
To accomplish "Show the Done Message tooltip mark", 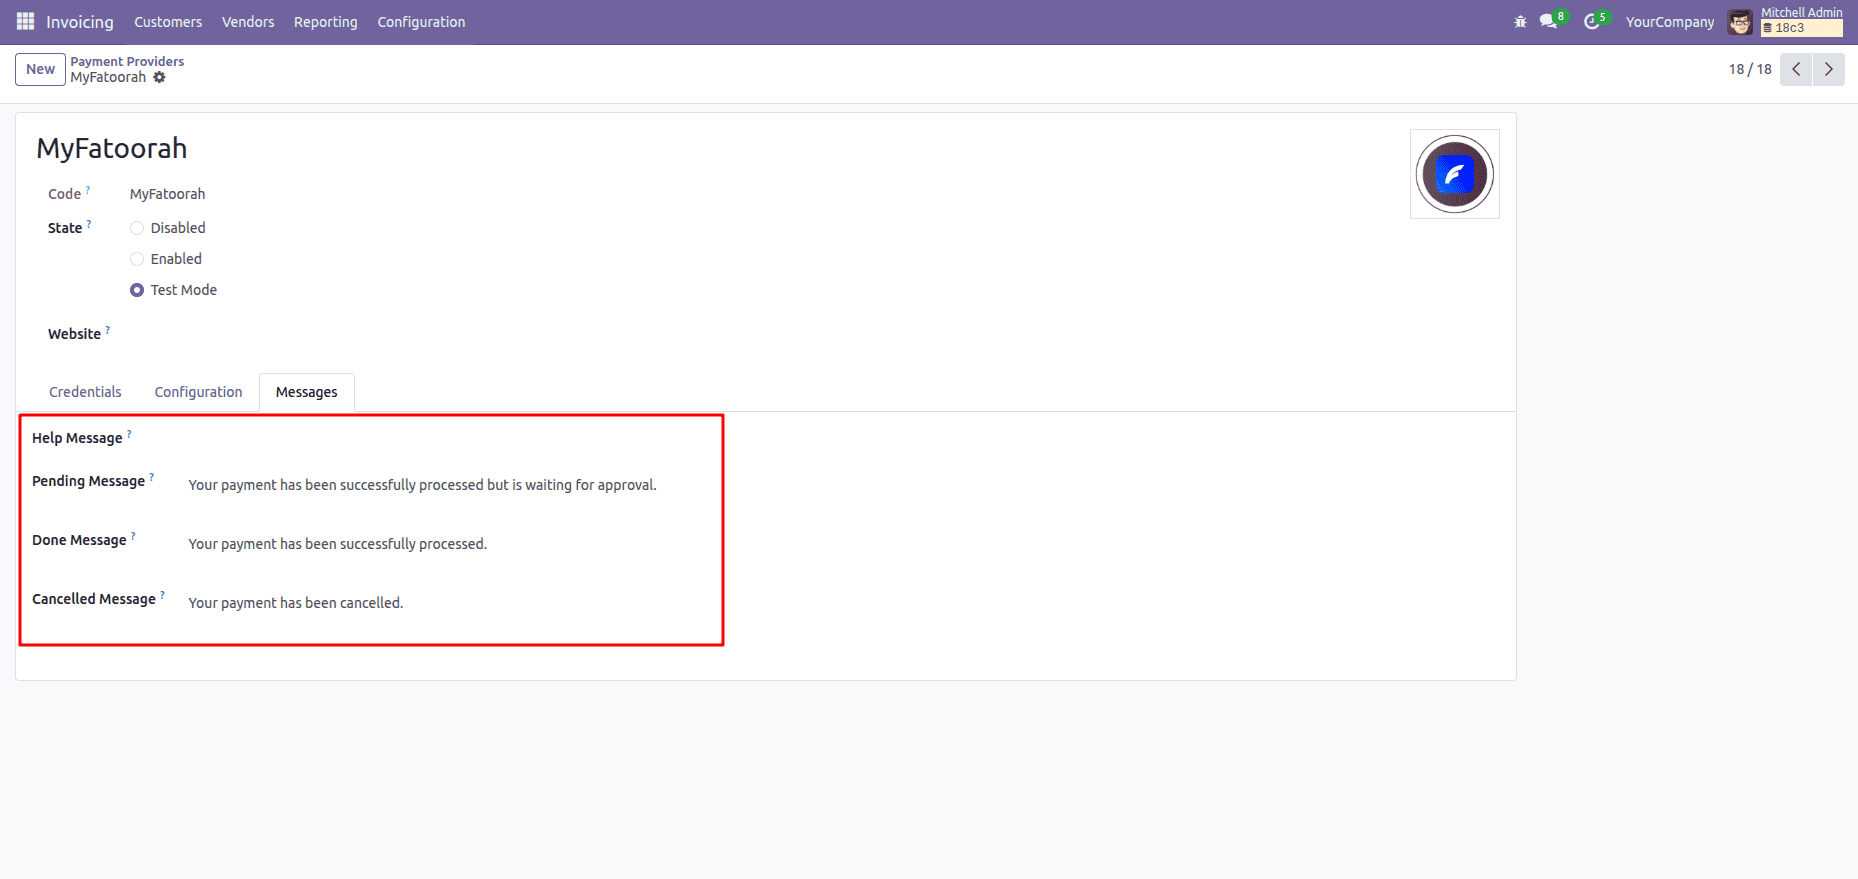I will [133, 535].
